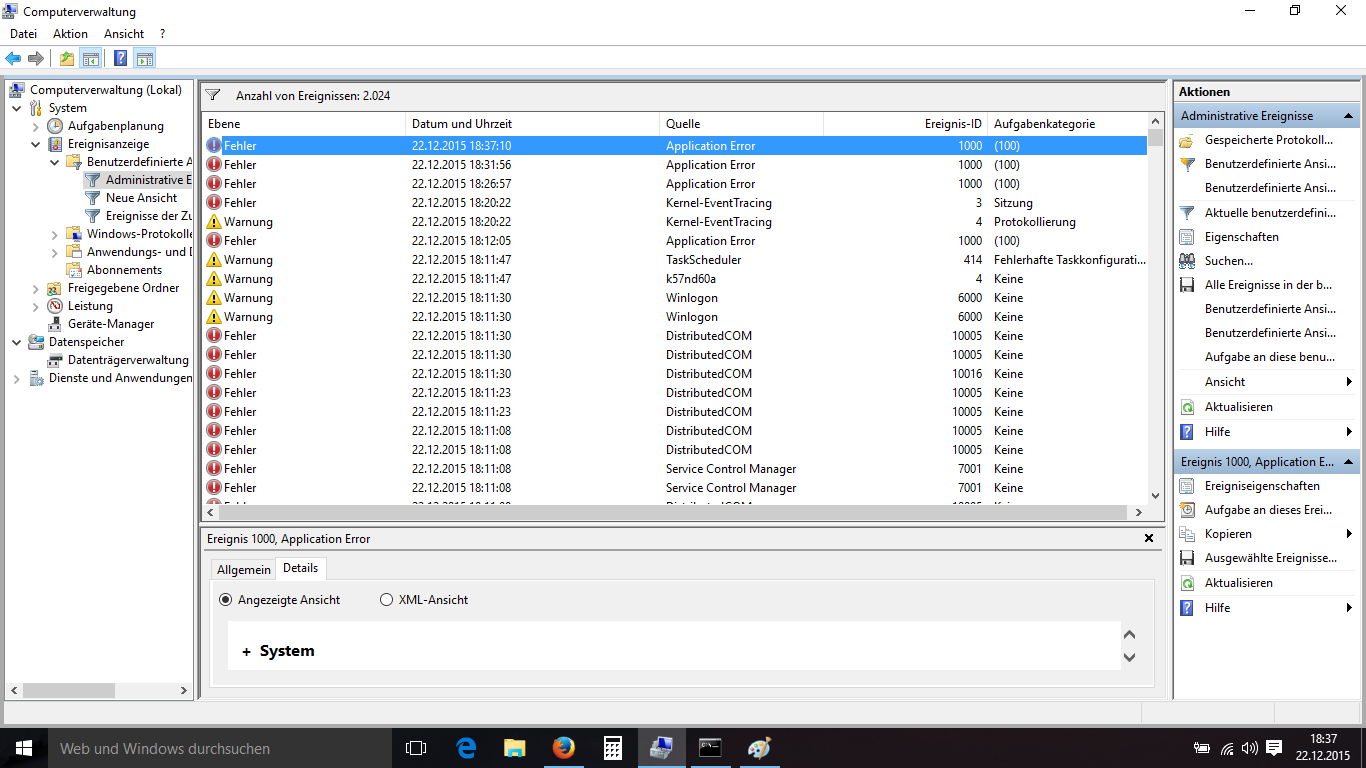1366x768 pixels.
Task: Open File Explorer from the taskbar
Action: [515, 748]
